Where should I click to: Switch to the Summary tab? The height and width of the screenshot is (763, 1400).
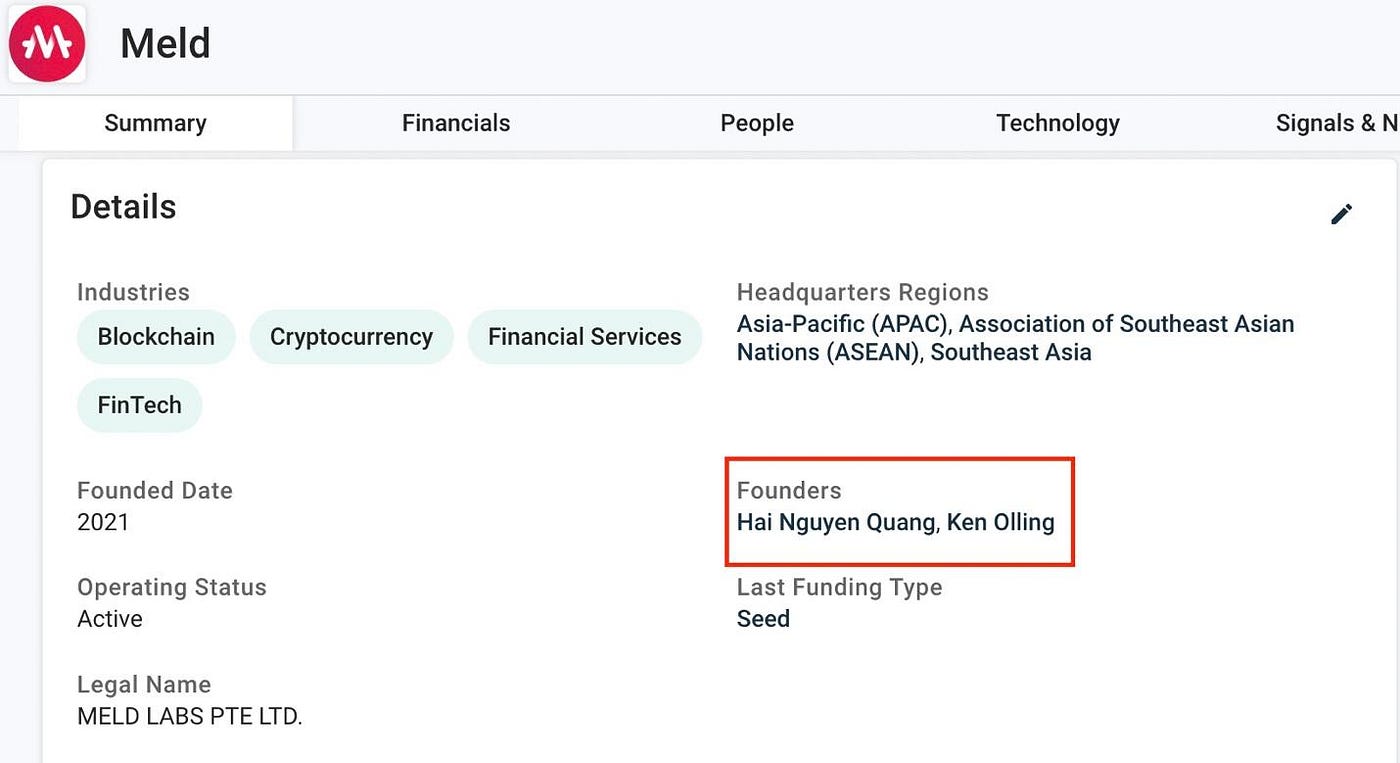click(x=155, y=122)
